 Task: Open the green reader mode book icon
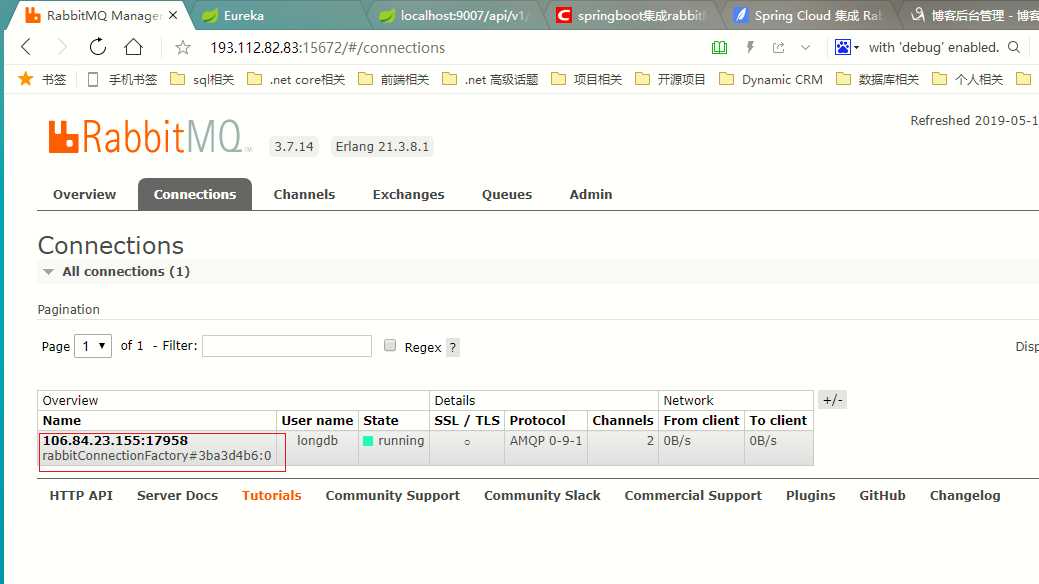(x=719, y=48)
